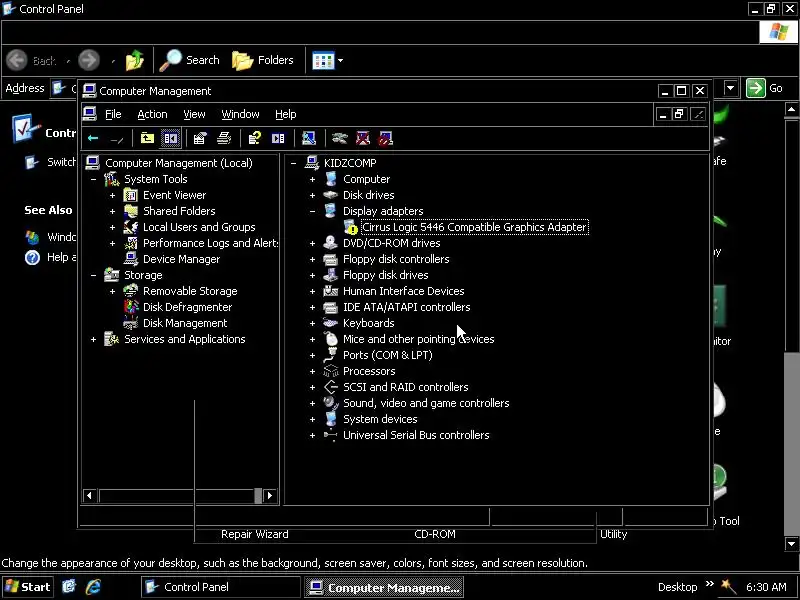Click the 6:30 AM clock in tray

pos(766,587)
